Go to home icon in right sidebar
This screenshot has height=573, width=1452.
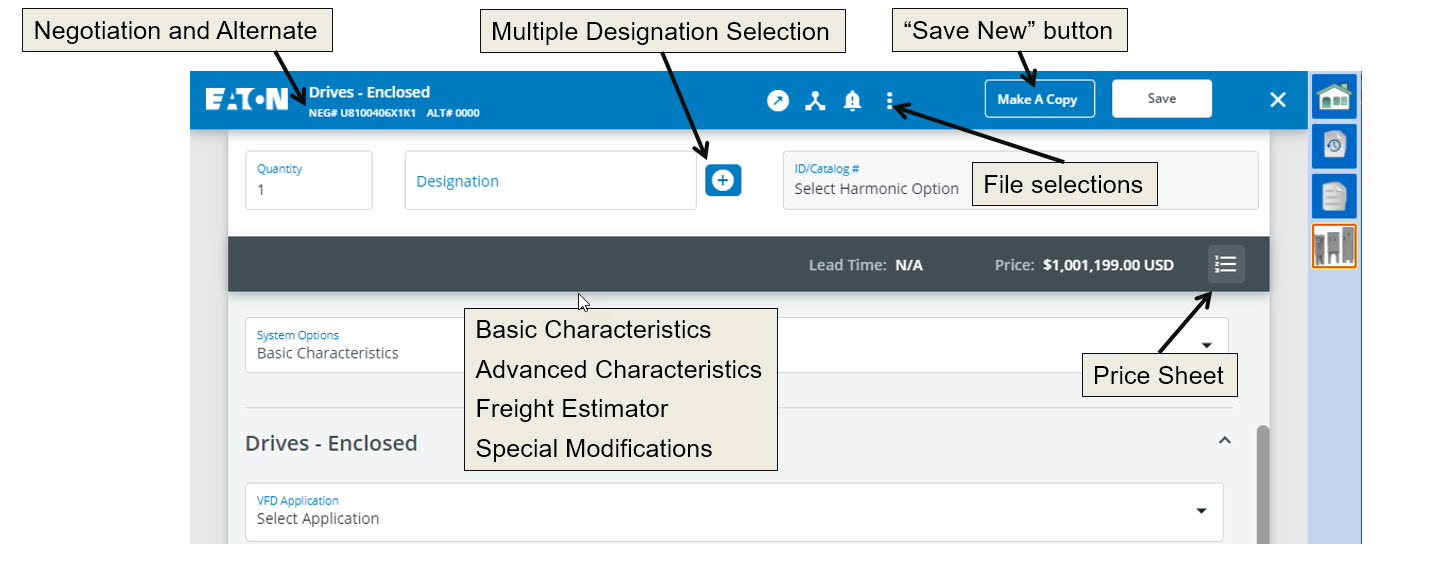click(1334, 97)
